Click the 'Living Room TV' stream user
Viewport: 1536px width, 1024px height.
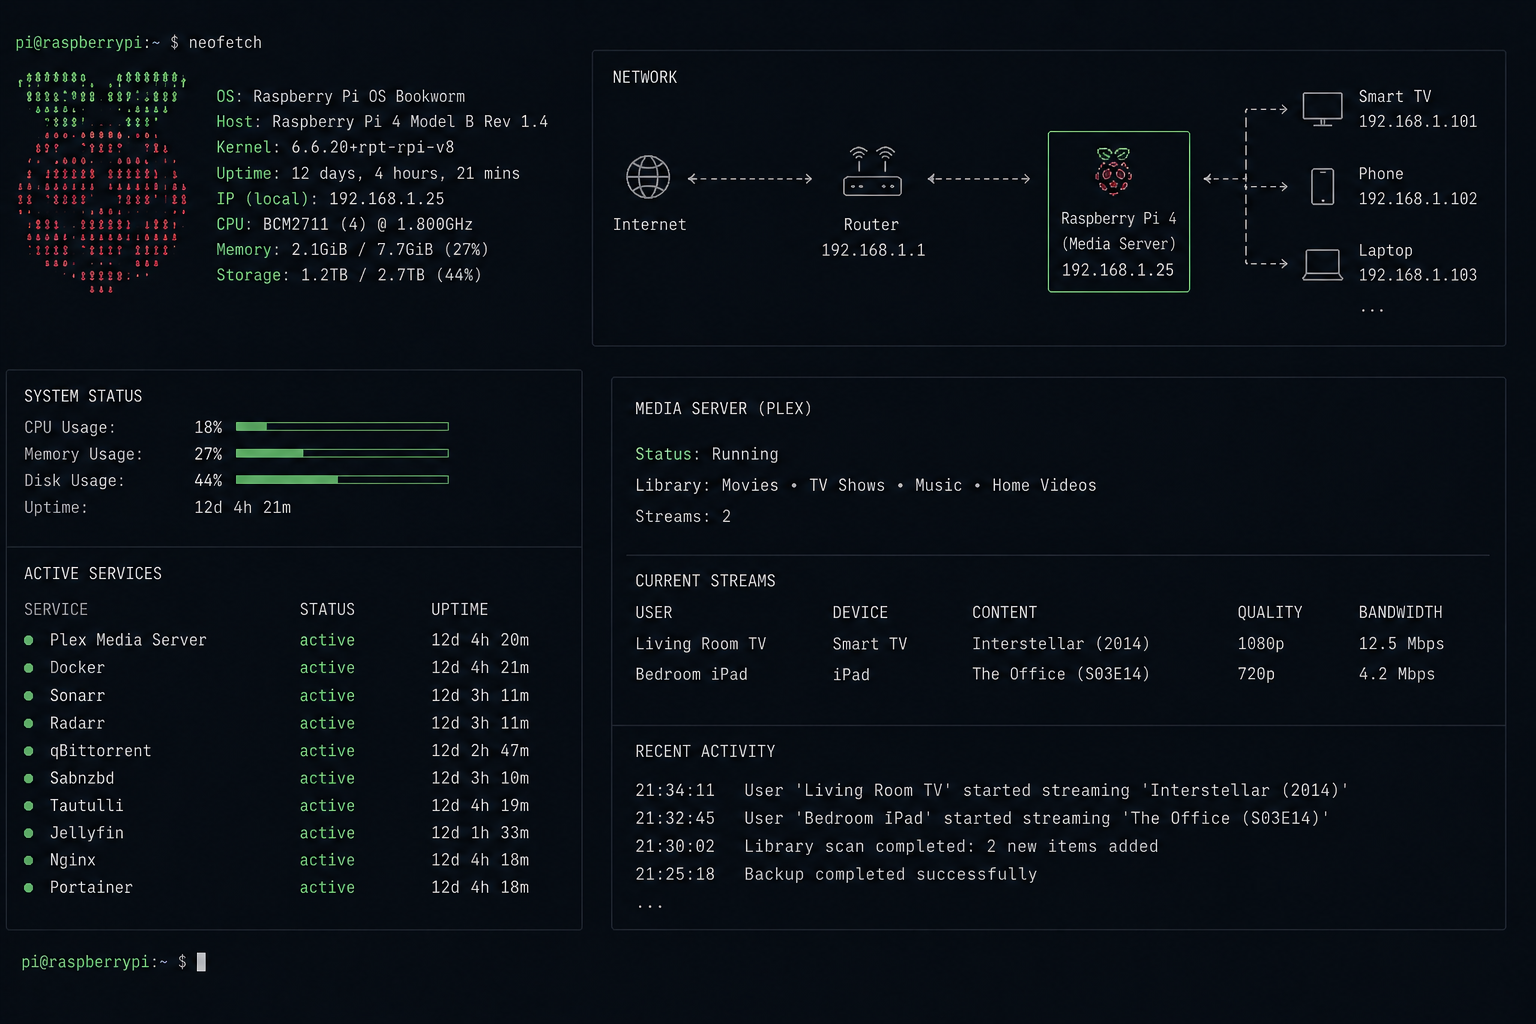coord(700,644)
